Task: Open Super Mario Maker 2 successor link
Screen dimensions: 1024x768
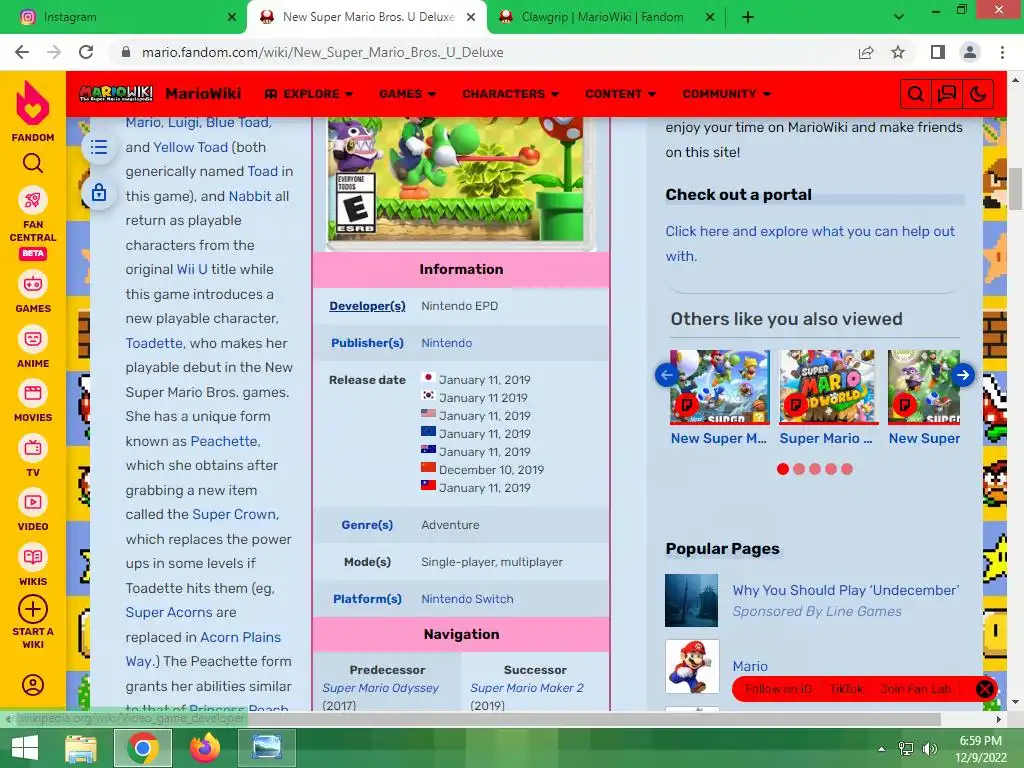Action: tap(527, 688)
